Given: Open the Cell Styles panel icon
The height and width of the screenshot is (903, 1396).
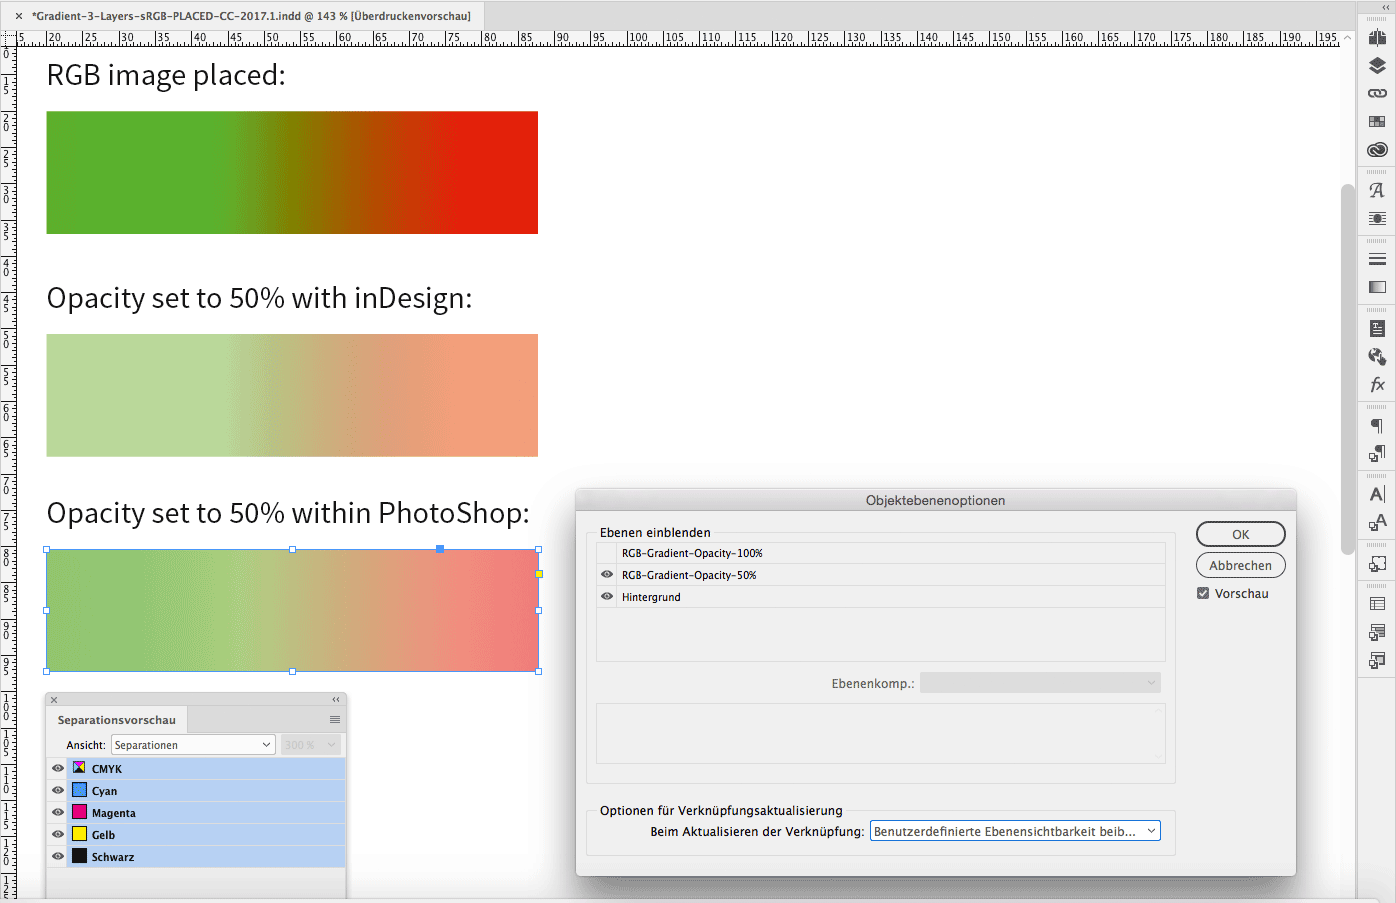Looking at the screenshot, I should tap(1377, 660).
